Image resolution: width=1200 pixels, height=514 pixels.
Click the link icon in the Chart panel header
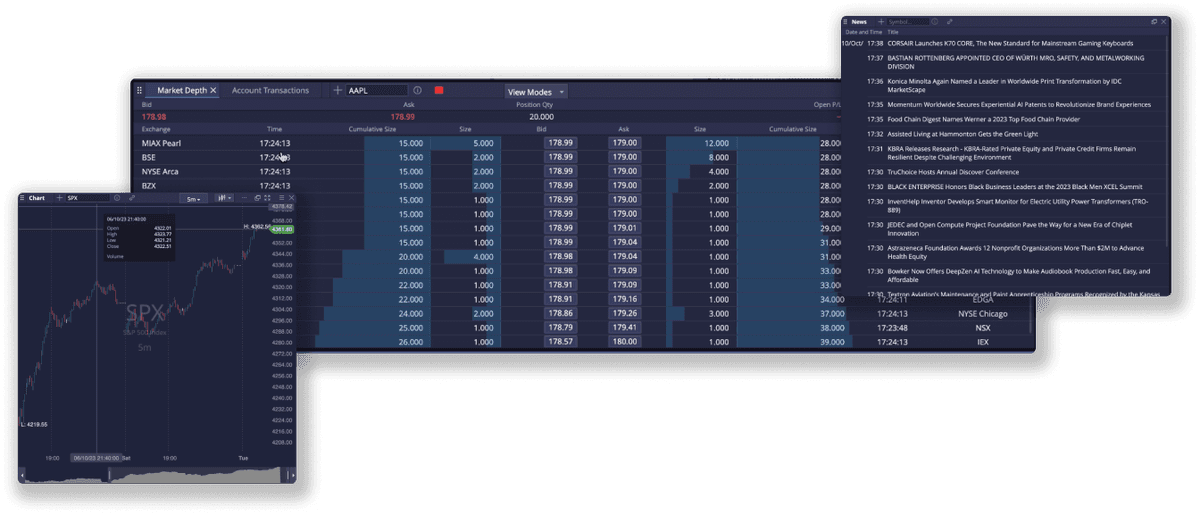(x=131, y=198)
